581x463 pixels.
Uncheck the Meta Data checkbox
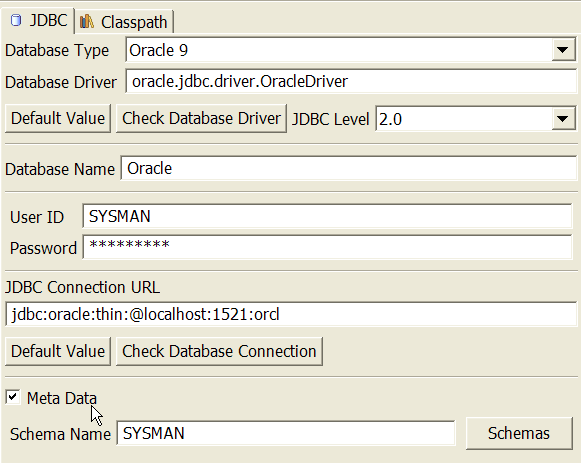point(13,397)
